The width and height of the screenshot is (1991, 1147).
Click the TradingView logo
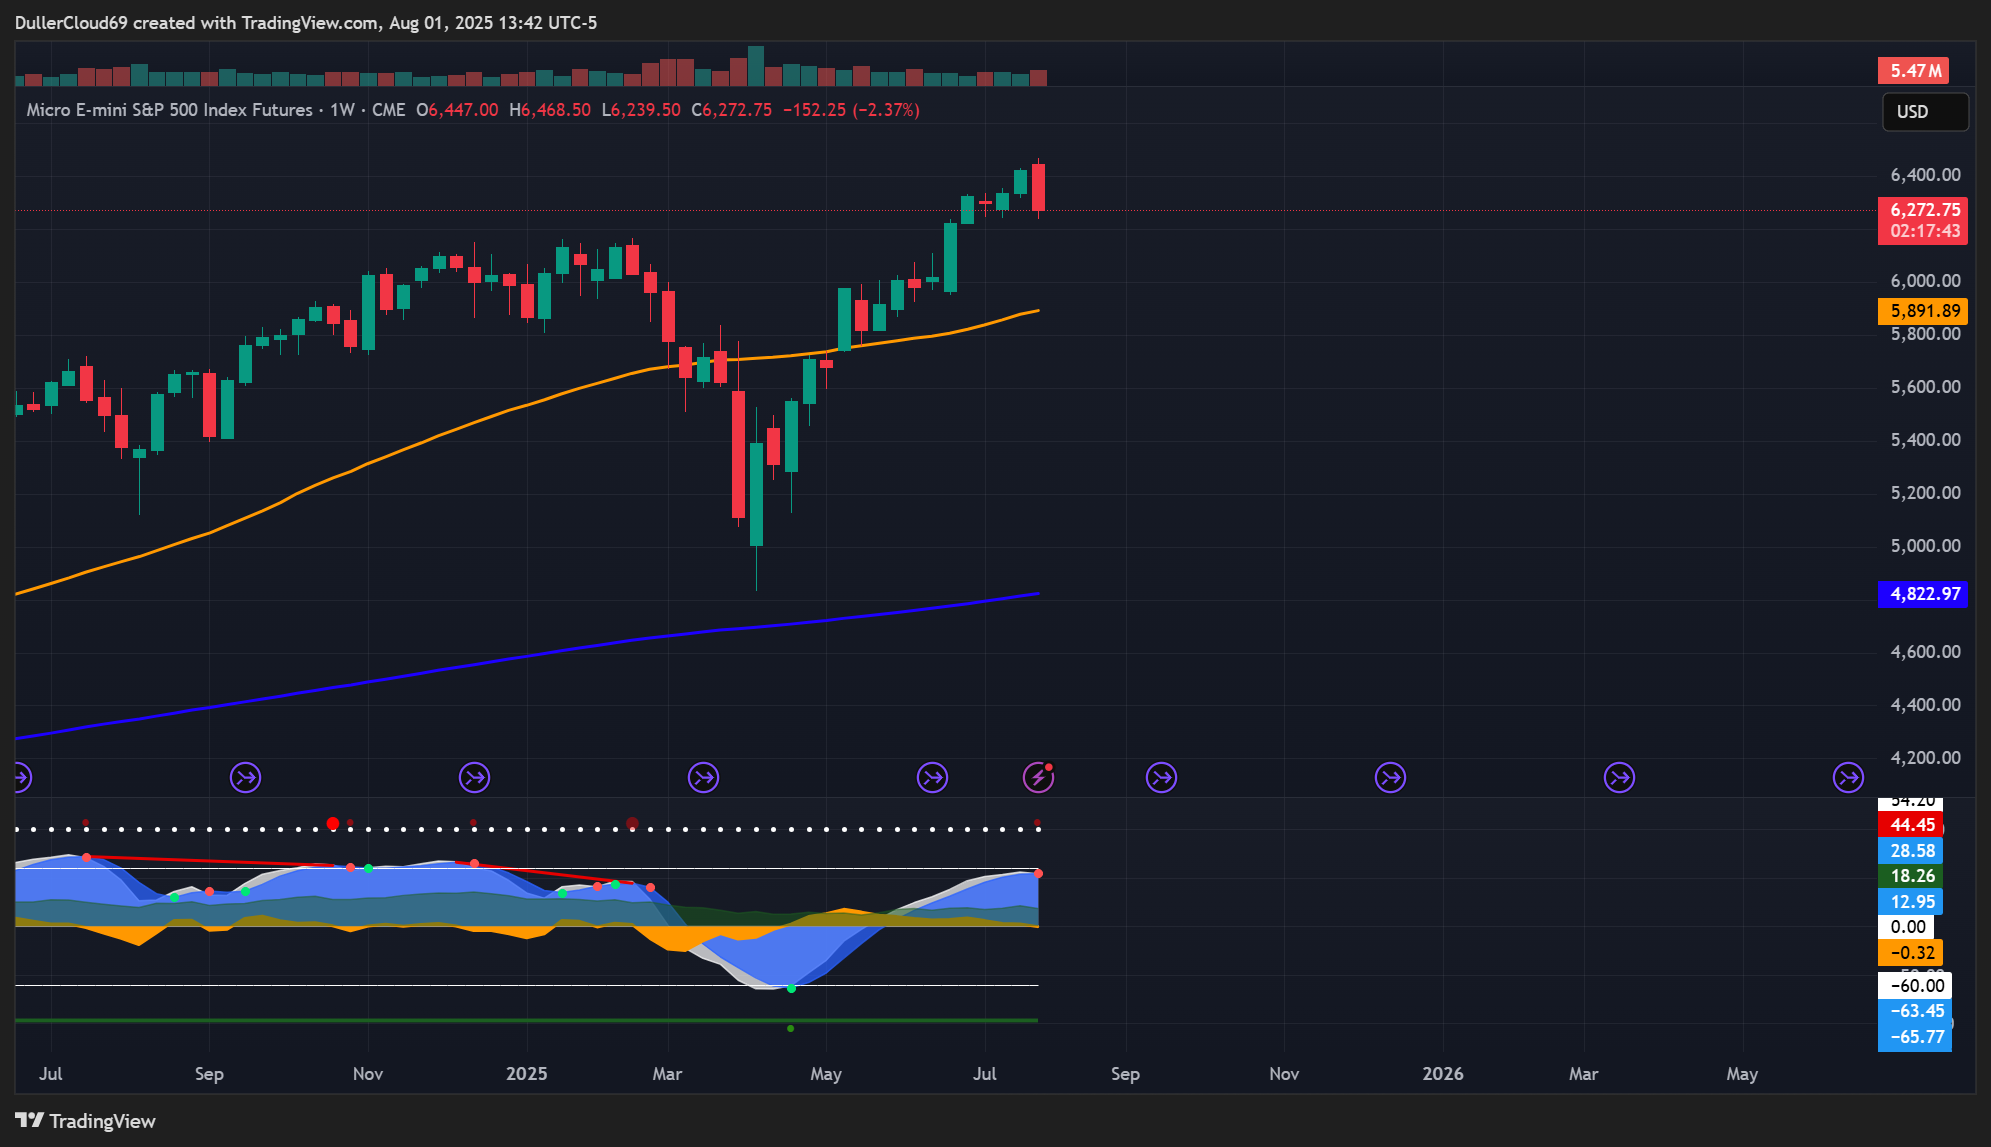pyautogui.click(x=85, y=1121)
